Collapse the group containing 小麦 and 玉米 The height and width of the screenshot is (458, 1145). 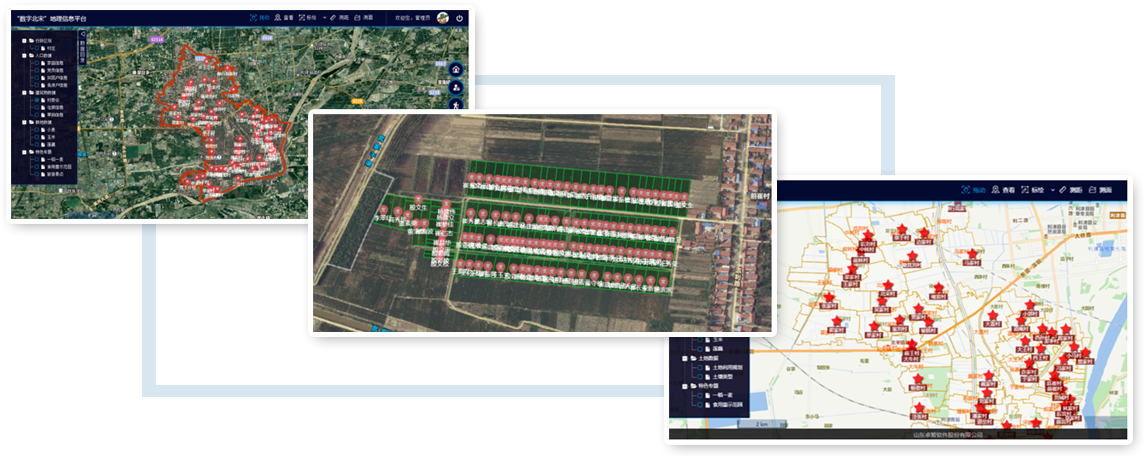click(24, 123)
